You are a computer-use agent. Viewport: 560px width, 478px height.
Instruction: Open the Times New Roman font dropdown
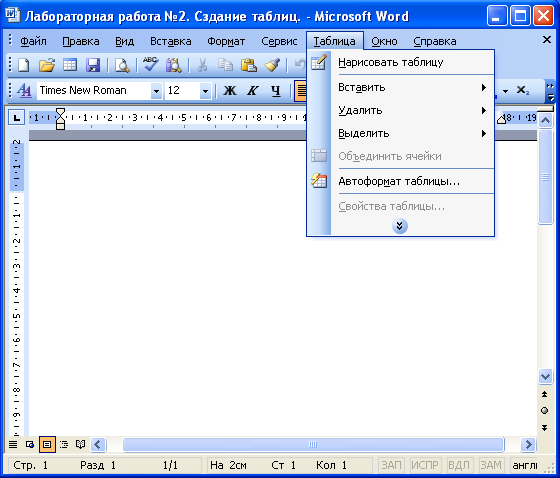click(156, 91)
